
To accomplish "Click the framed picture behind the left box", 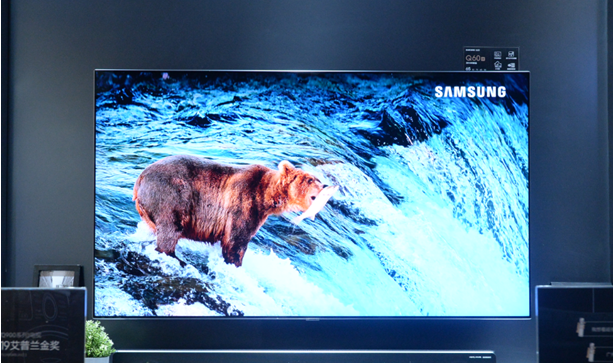I will tap(58, 276).
